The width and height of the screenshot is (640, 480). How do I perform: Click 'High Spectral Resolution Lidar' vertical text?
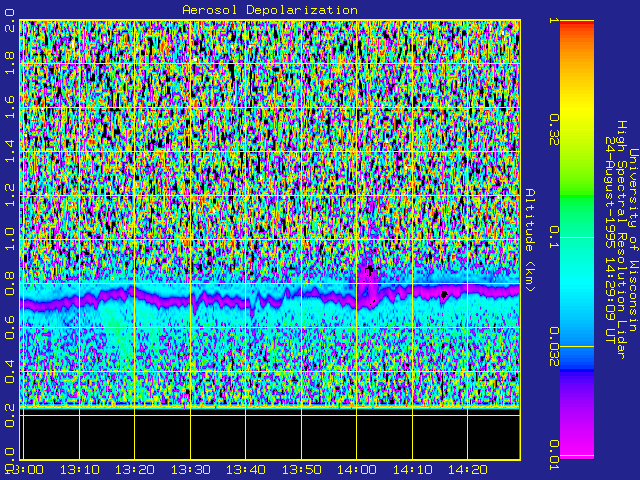point(621,240)
